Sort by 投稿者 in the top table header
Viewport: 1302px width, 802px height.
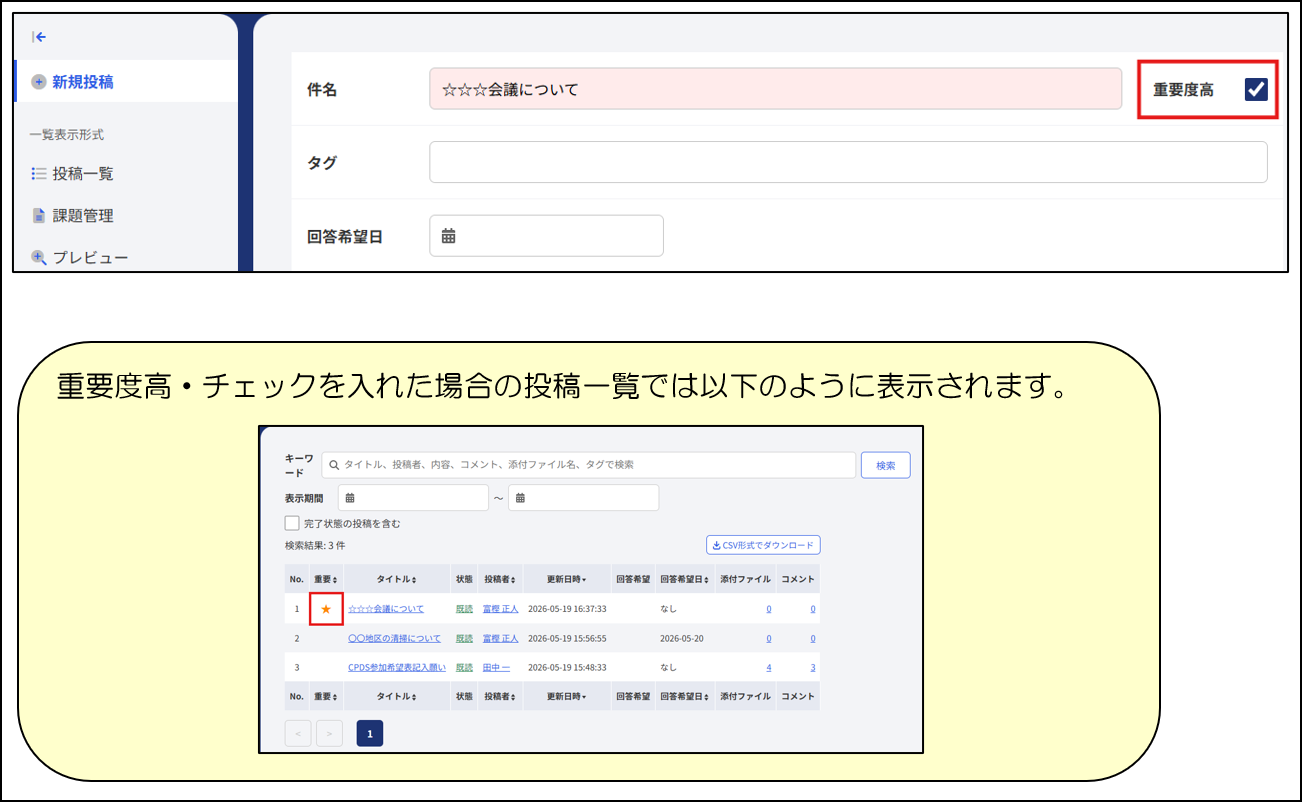point(500,579)
